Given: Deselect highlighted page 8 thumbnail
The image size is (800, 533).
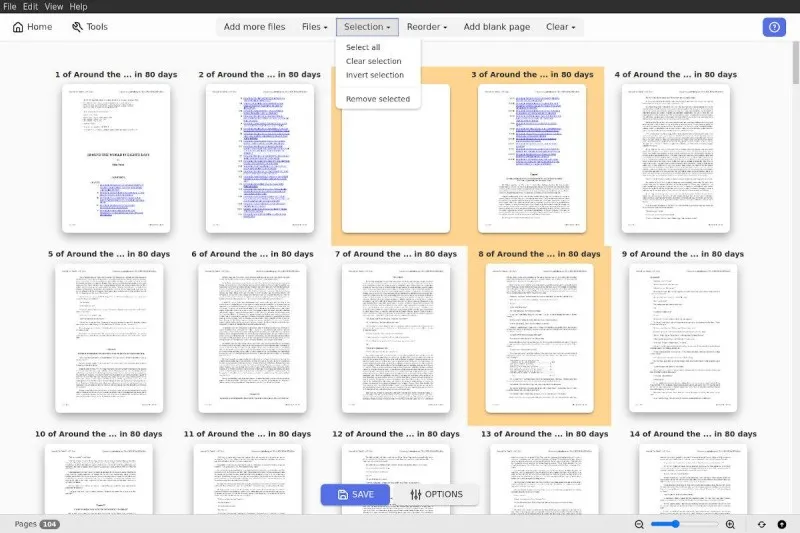Looking at the screenshot, I should pos(539,337).
